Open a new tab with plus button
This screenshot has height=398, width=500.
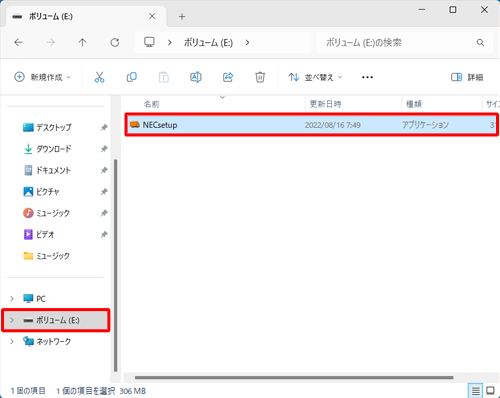click(x=182, y=16)
